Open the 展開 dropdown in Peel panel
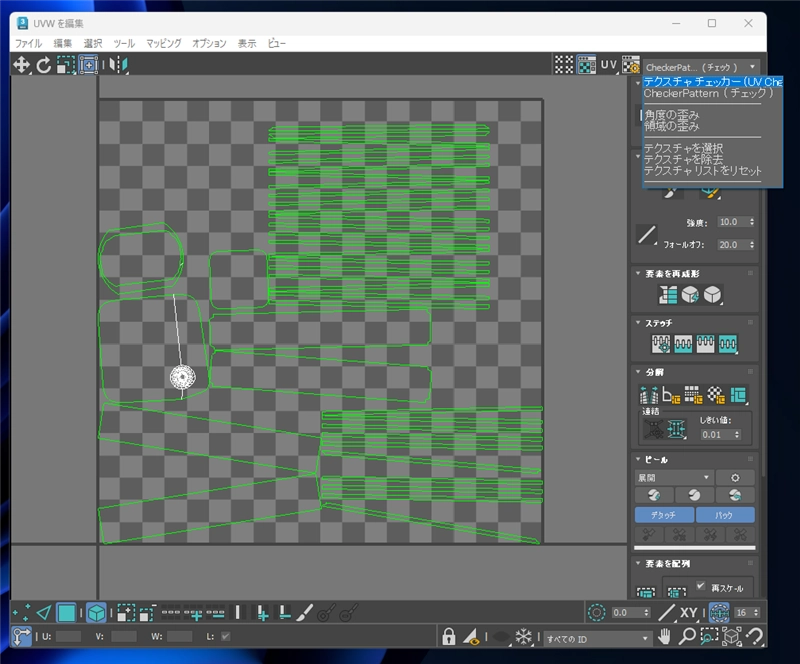This screenshot has height=664, width=800. click(674, 478)
